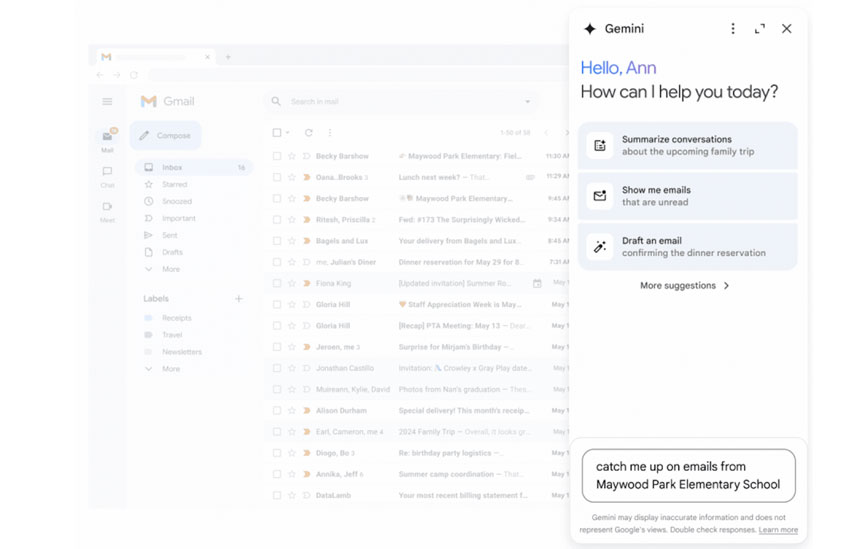The image size is (860, 549).
Task: Open Gemini panel more options menu
Action: (x=733, y=29)
